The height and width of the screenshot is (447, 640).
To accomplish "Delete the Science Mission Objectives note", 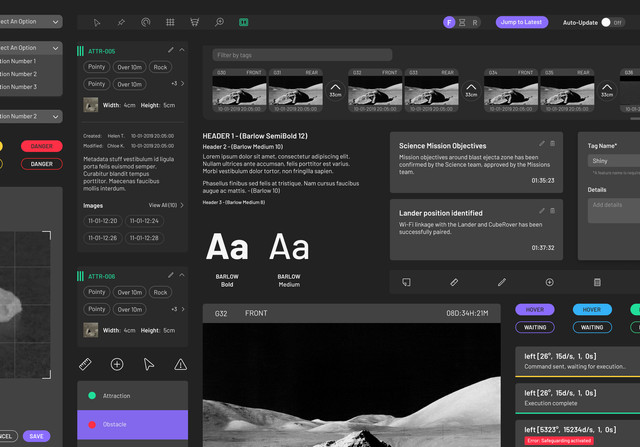I will [x=553, y=143].
